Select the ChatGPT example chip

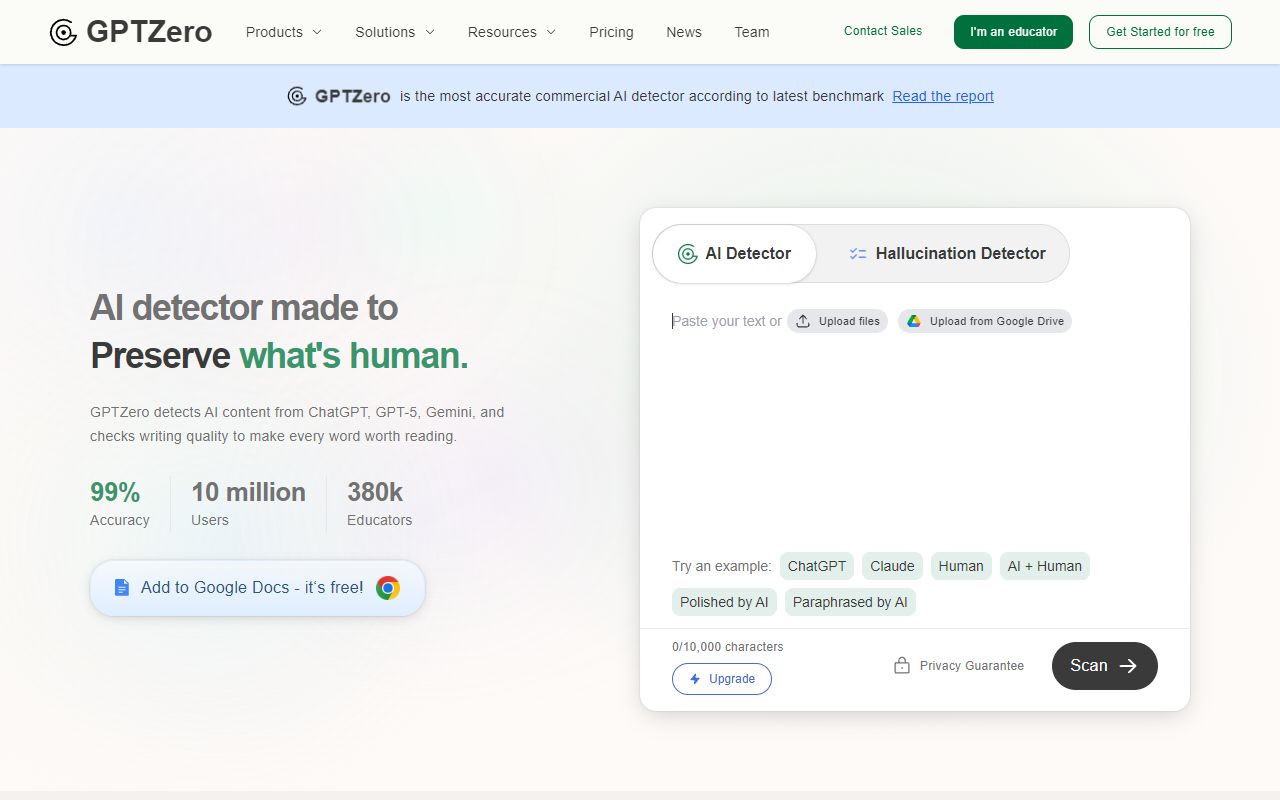point(816,566)
